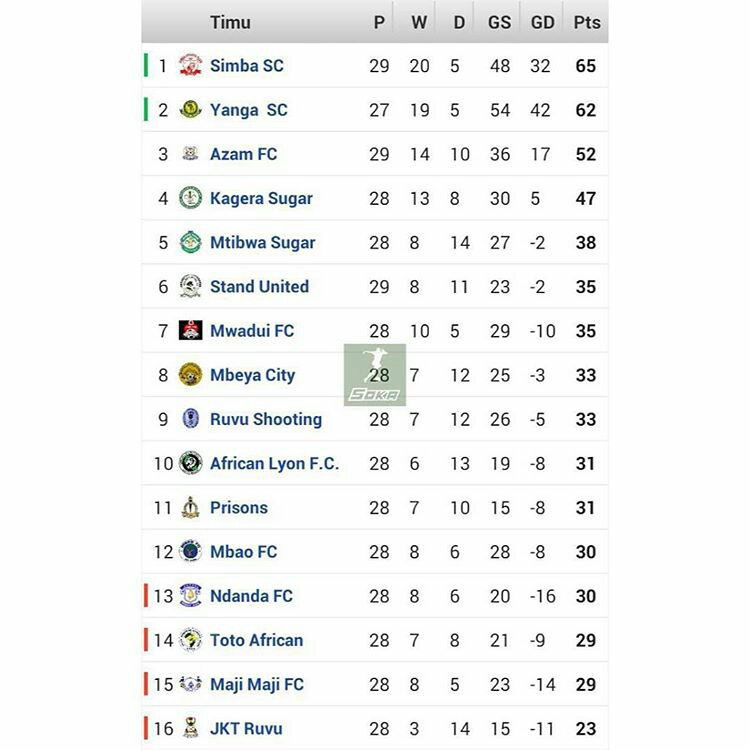
Task: Click the Ruvu Shooting badge icon
Action: click(x=190, y=419)
